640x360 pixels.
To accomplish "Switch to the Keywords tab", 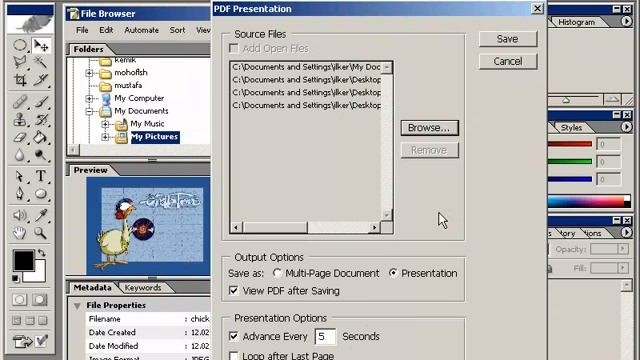I will [143, 288].
